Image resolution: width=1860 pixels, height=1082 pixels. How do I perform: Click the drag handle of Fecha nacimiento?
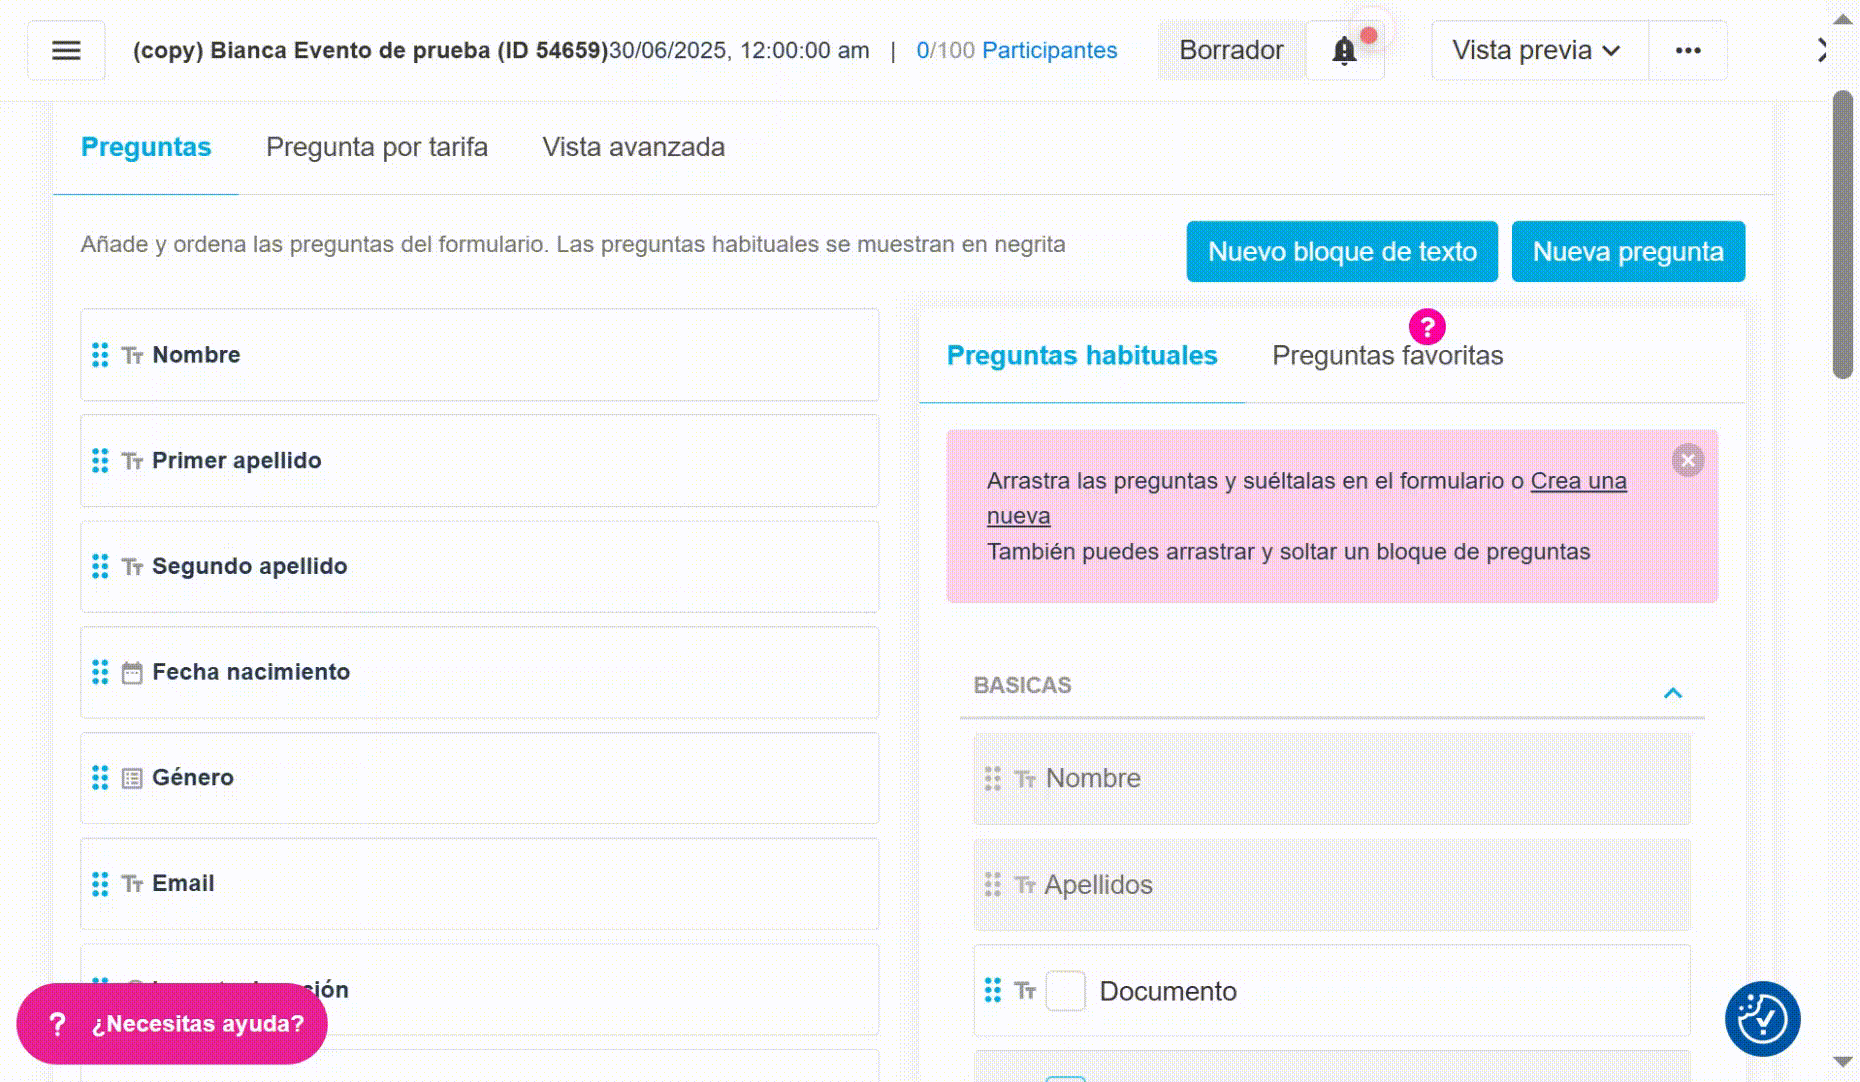(100, 672)
